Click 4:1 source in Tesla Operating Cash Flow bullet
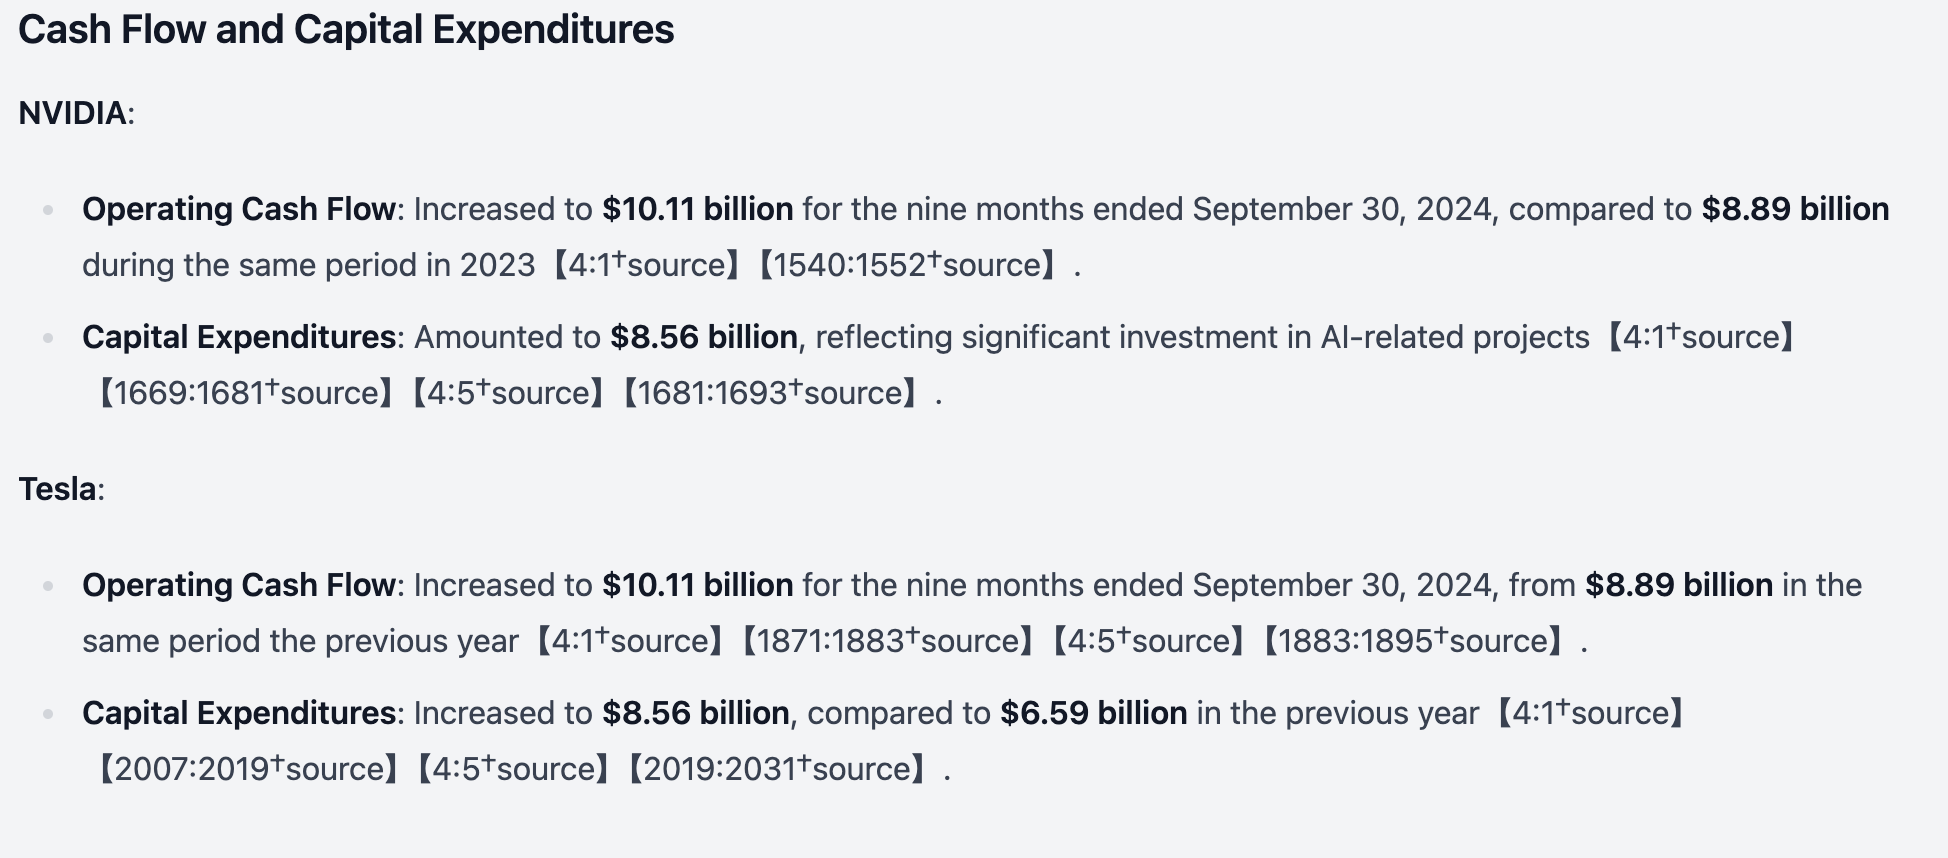 (x=630, y=641)
